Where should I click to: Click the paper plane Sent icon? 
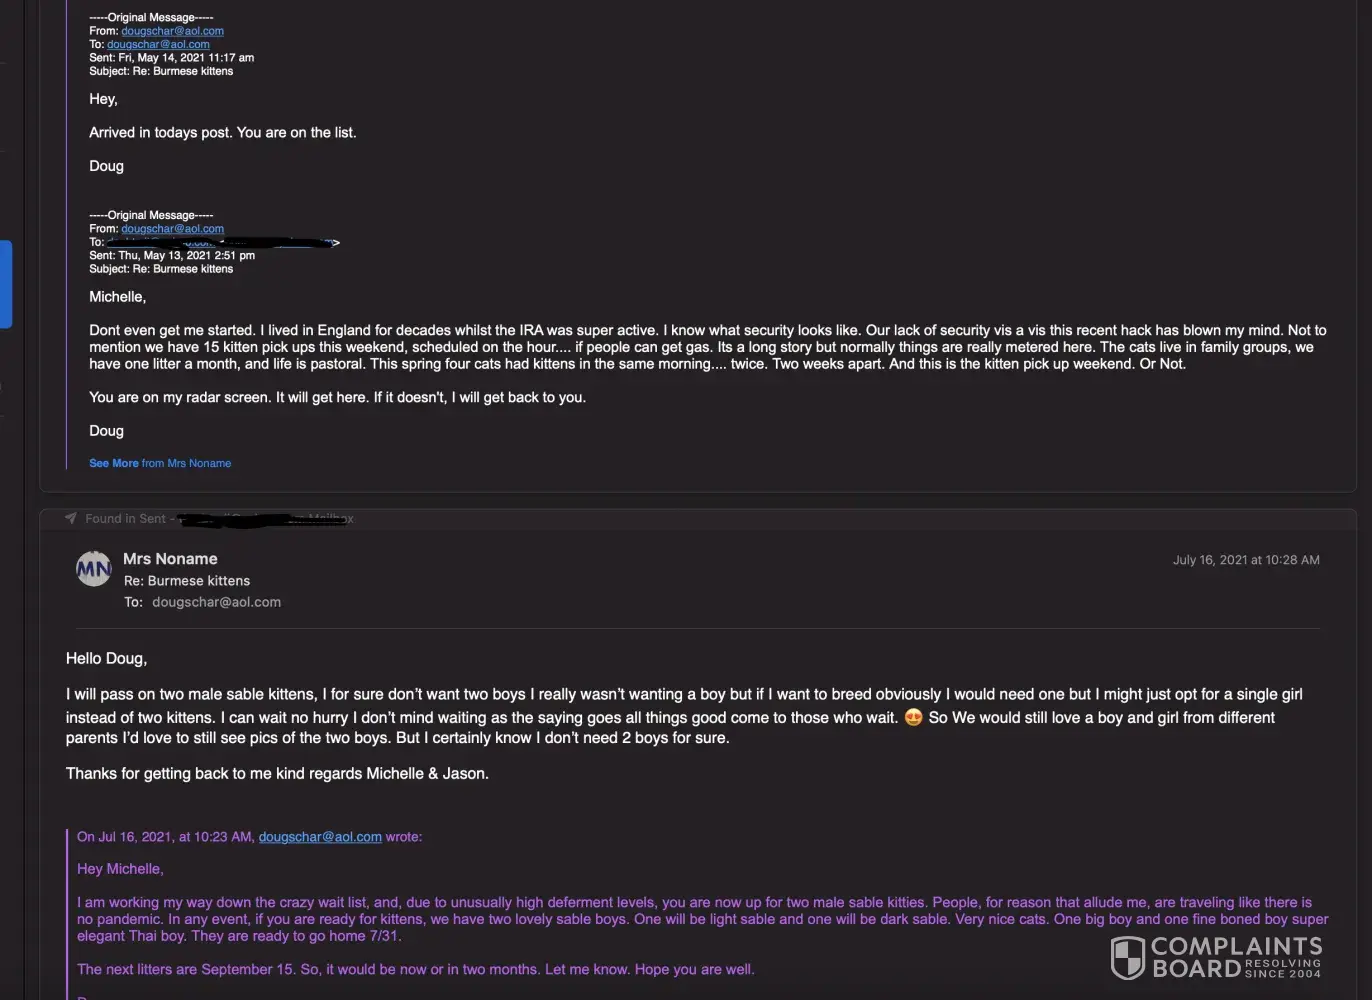point(70,518)
